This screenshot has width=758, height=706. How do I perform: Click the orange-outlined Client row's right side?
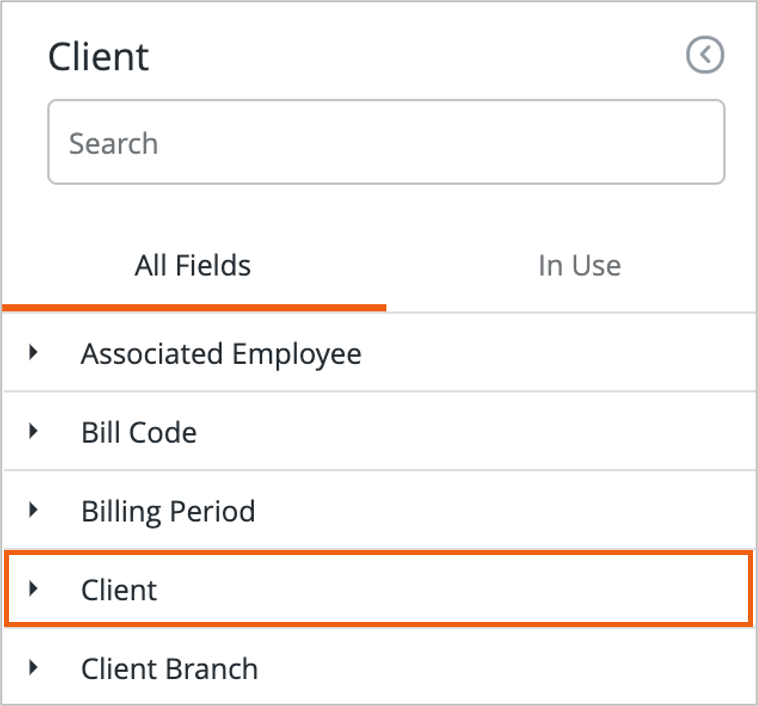(x=600, y=590)
